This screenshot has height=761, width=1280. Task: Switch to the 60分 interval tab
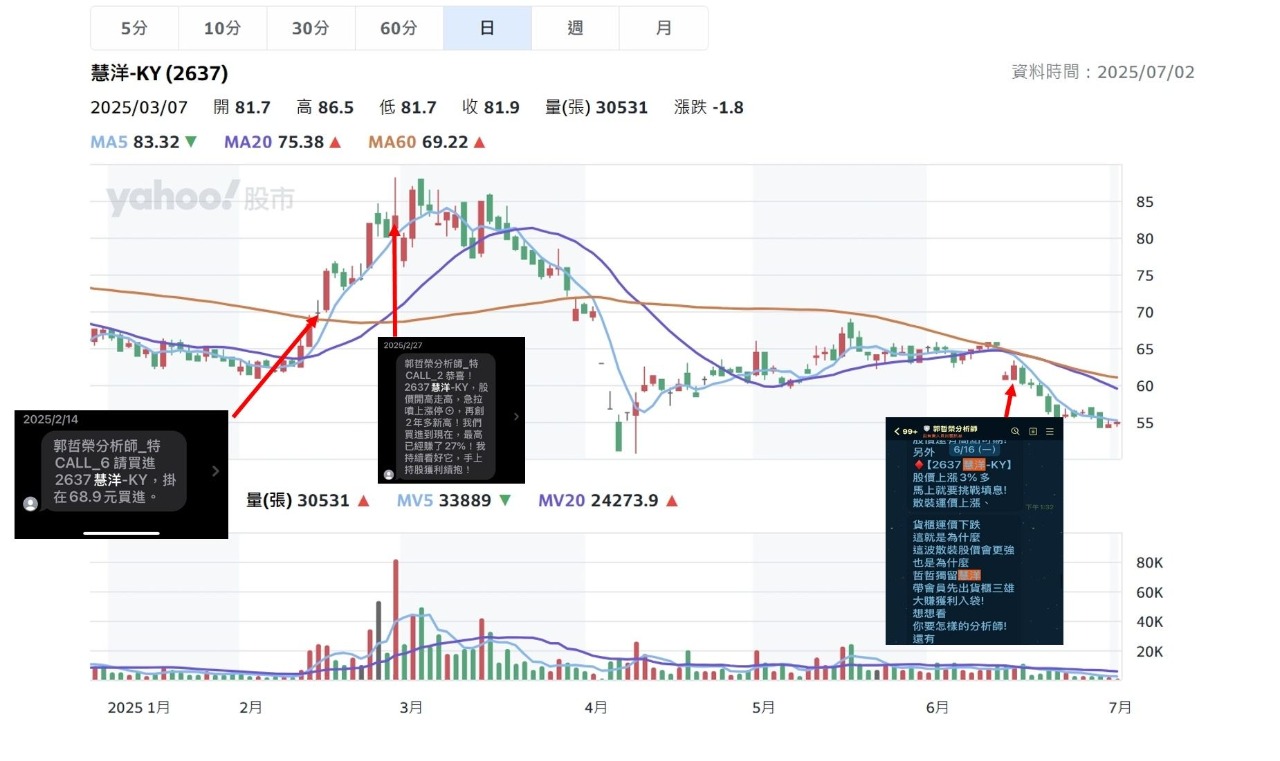pyautogui.click(x=399, y=28)
